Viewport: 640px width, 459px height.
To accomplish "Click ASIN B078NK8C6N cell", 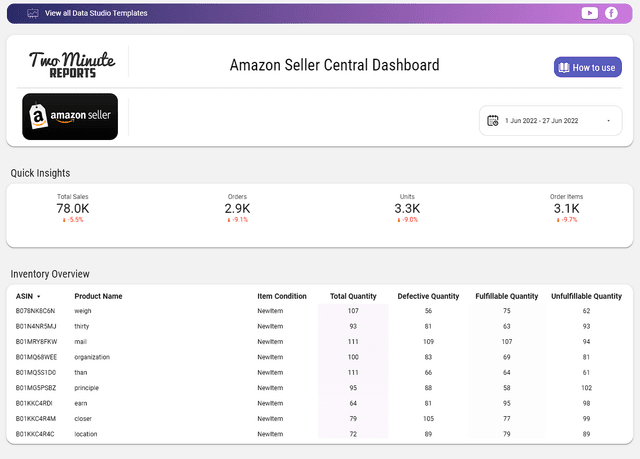I will (35, 311).
